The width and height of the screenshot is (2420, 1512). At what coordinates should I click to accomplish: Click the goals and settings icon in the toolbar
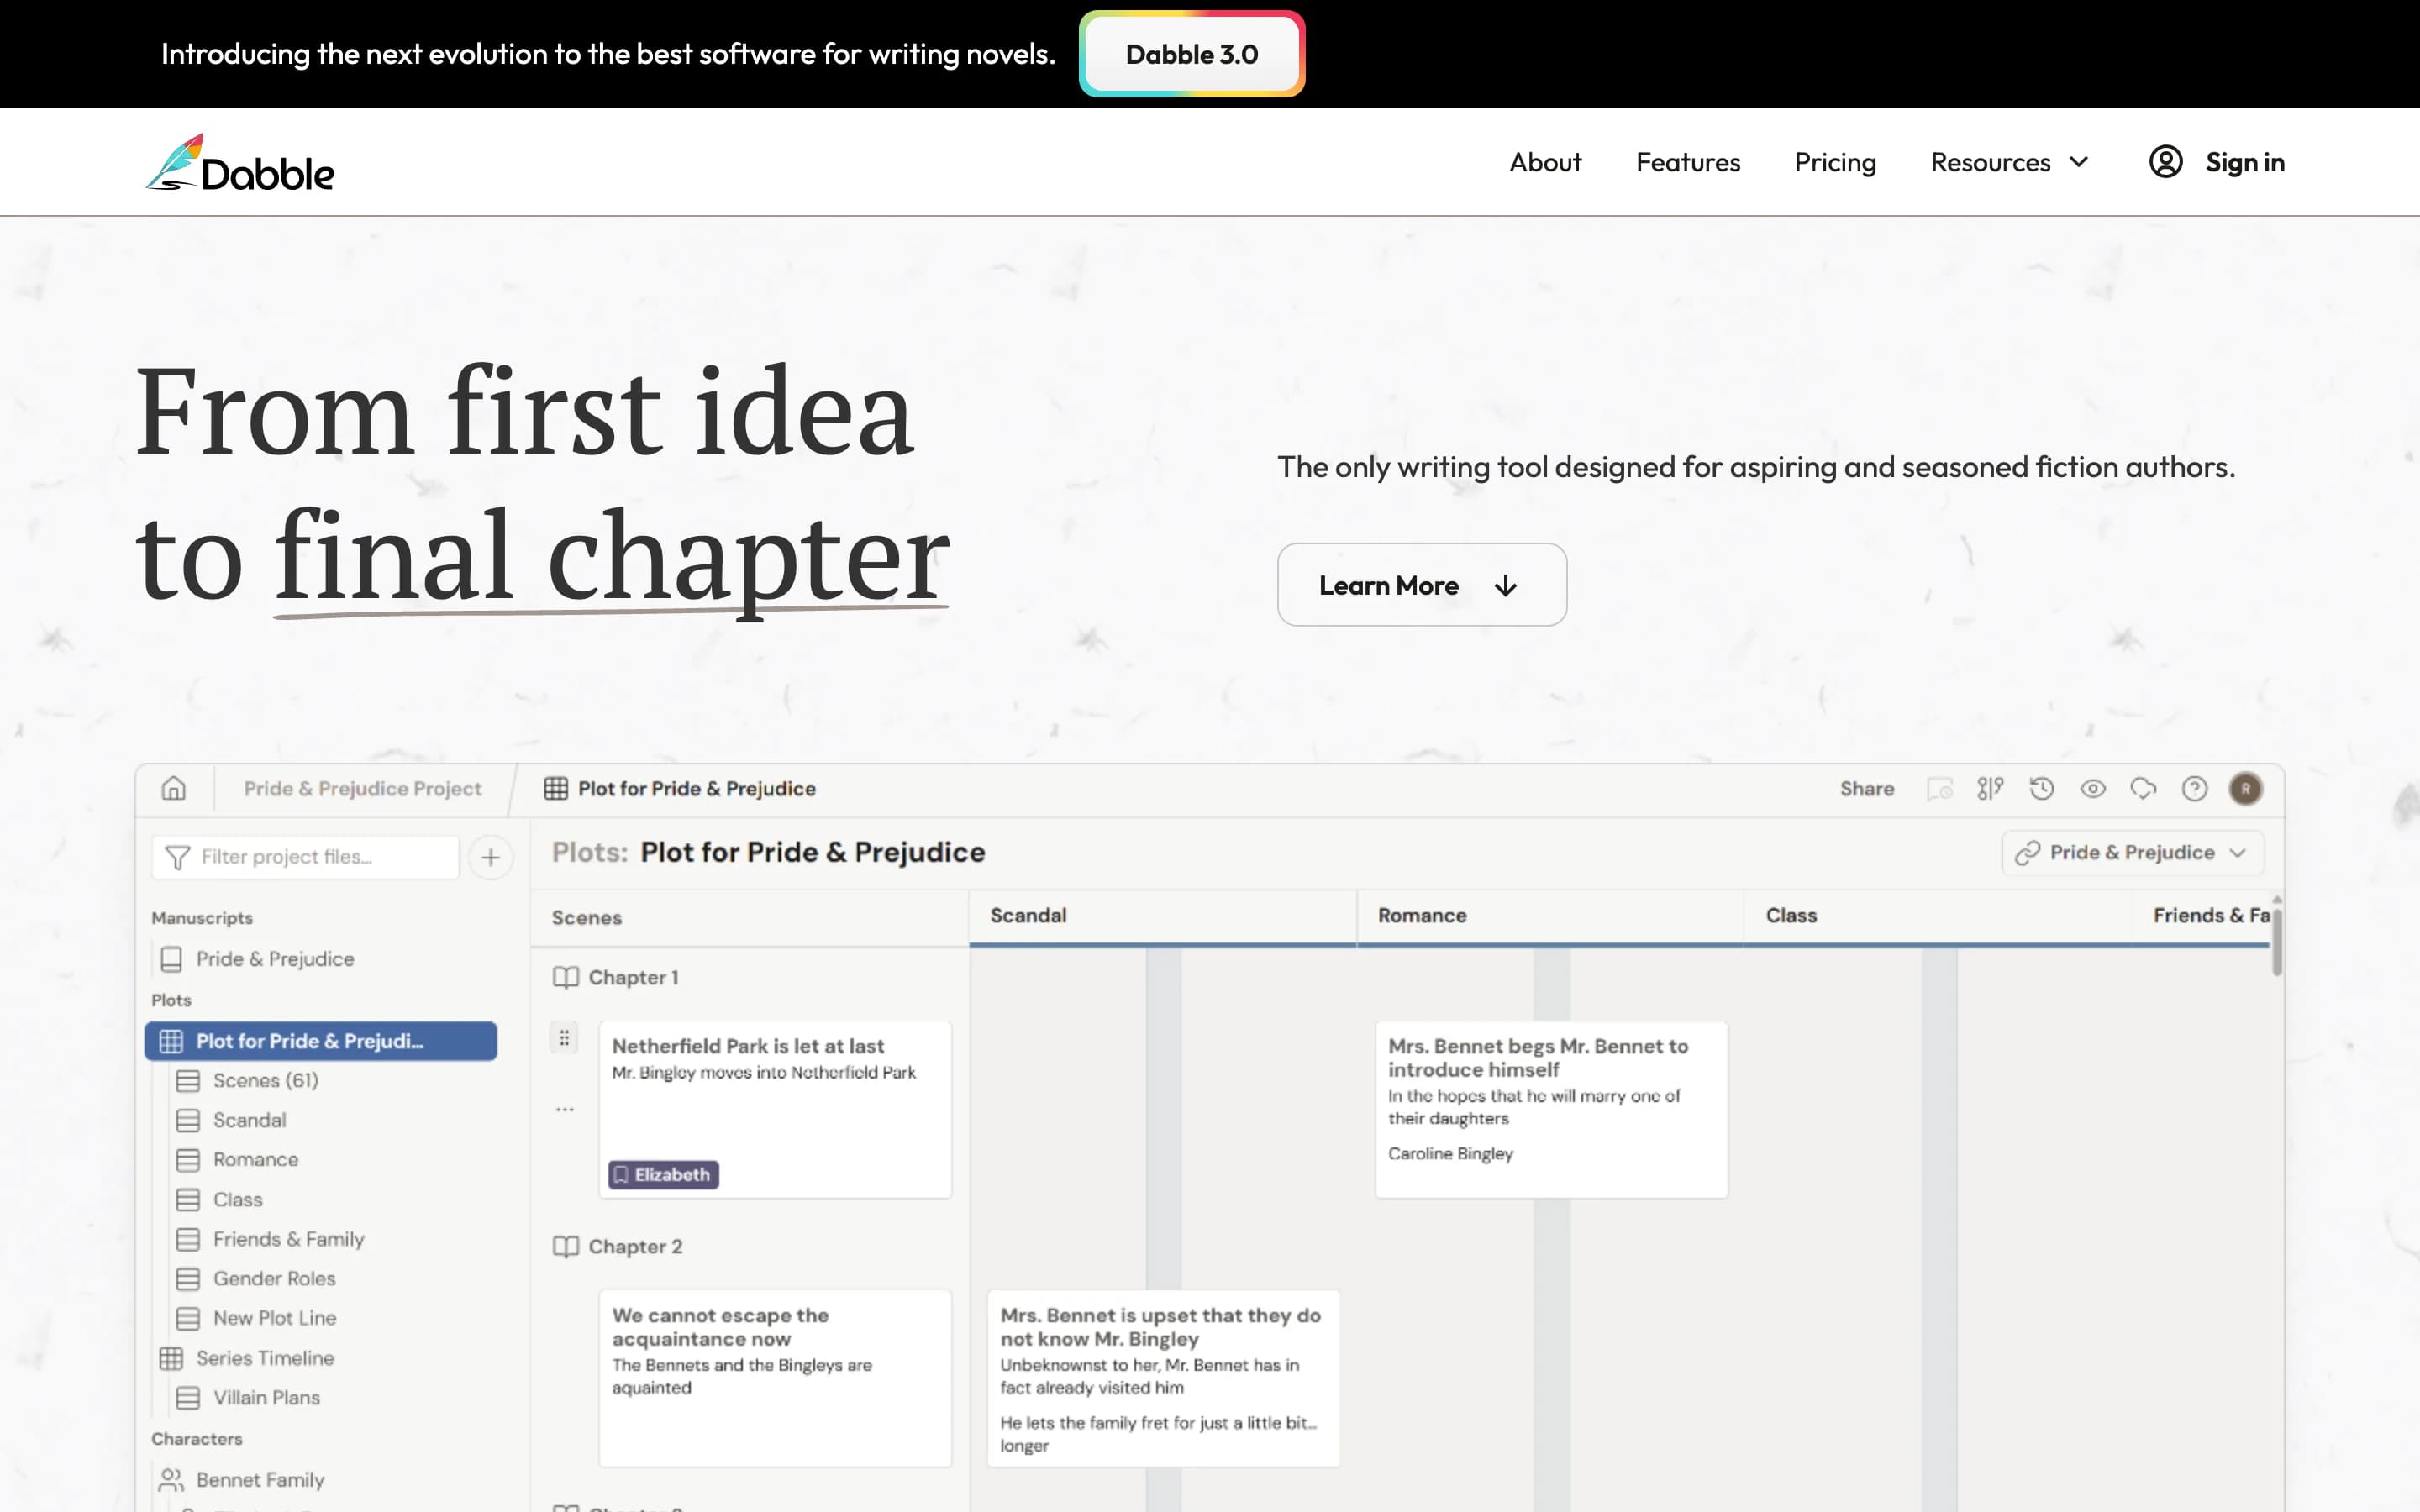click(x=1990, y=789)
